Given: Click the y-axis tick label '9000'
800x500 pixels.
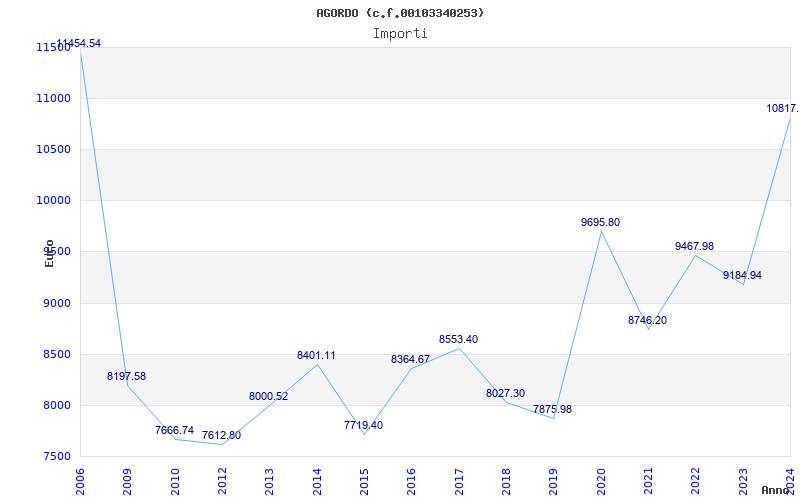Looking at the screenshot, I should [57, 304].
